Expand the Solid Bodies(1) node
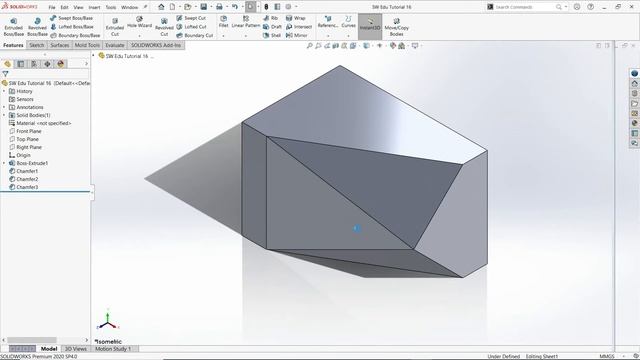The width and height of the screenshot is (640, 360). click(4, 115)
